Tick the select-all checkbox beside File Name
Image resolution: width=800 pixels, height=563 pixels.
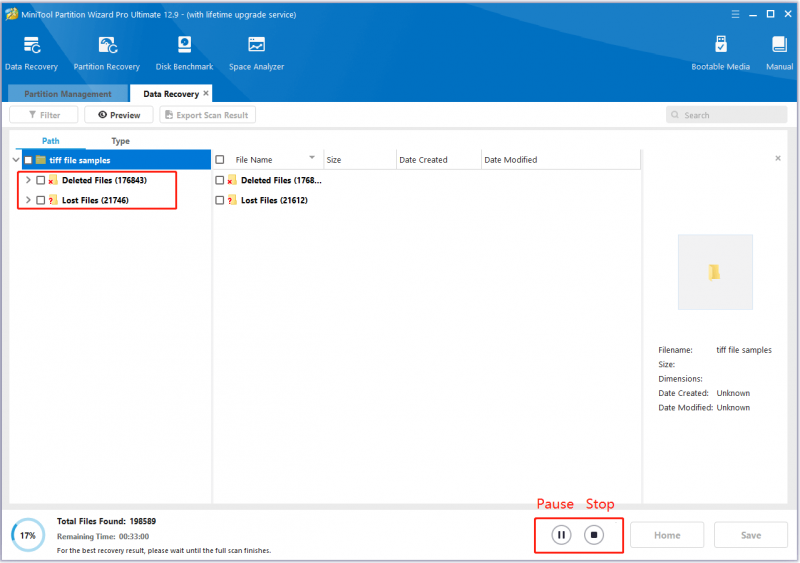pyautogui.click(x=220, y=160)
